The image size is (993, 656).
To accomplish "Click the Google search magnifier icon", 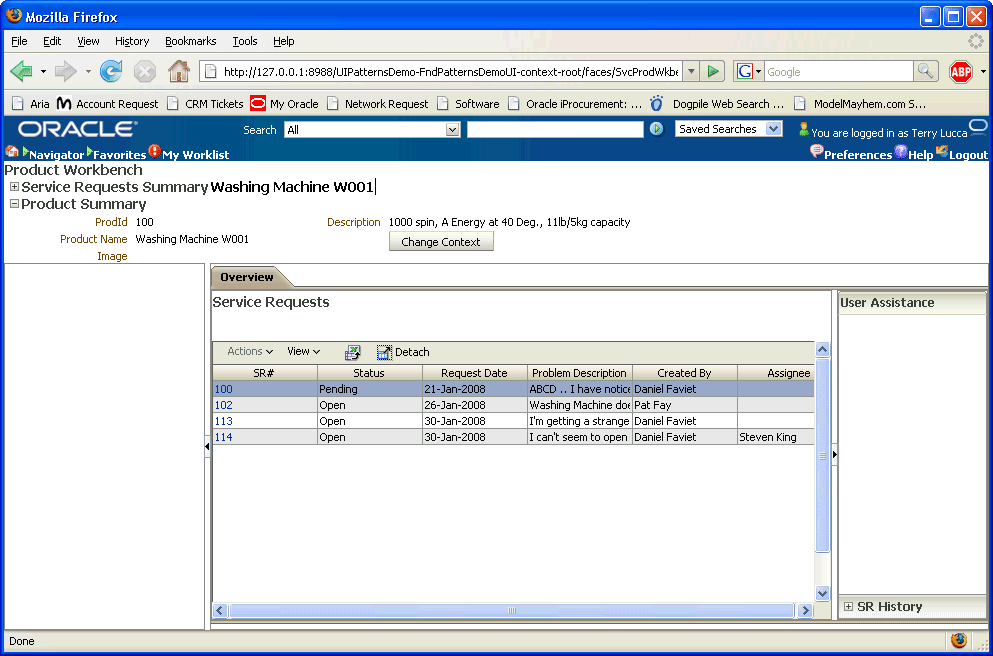I will click(925, 72).
